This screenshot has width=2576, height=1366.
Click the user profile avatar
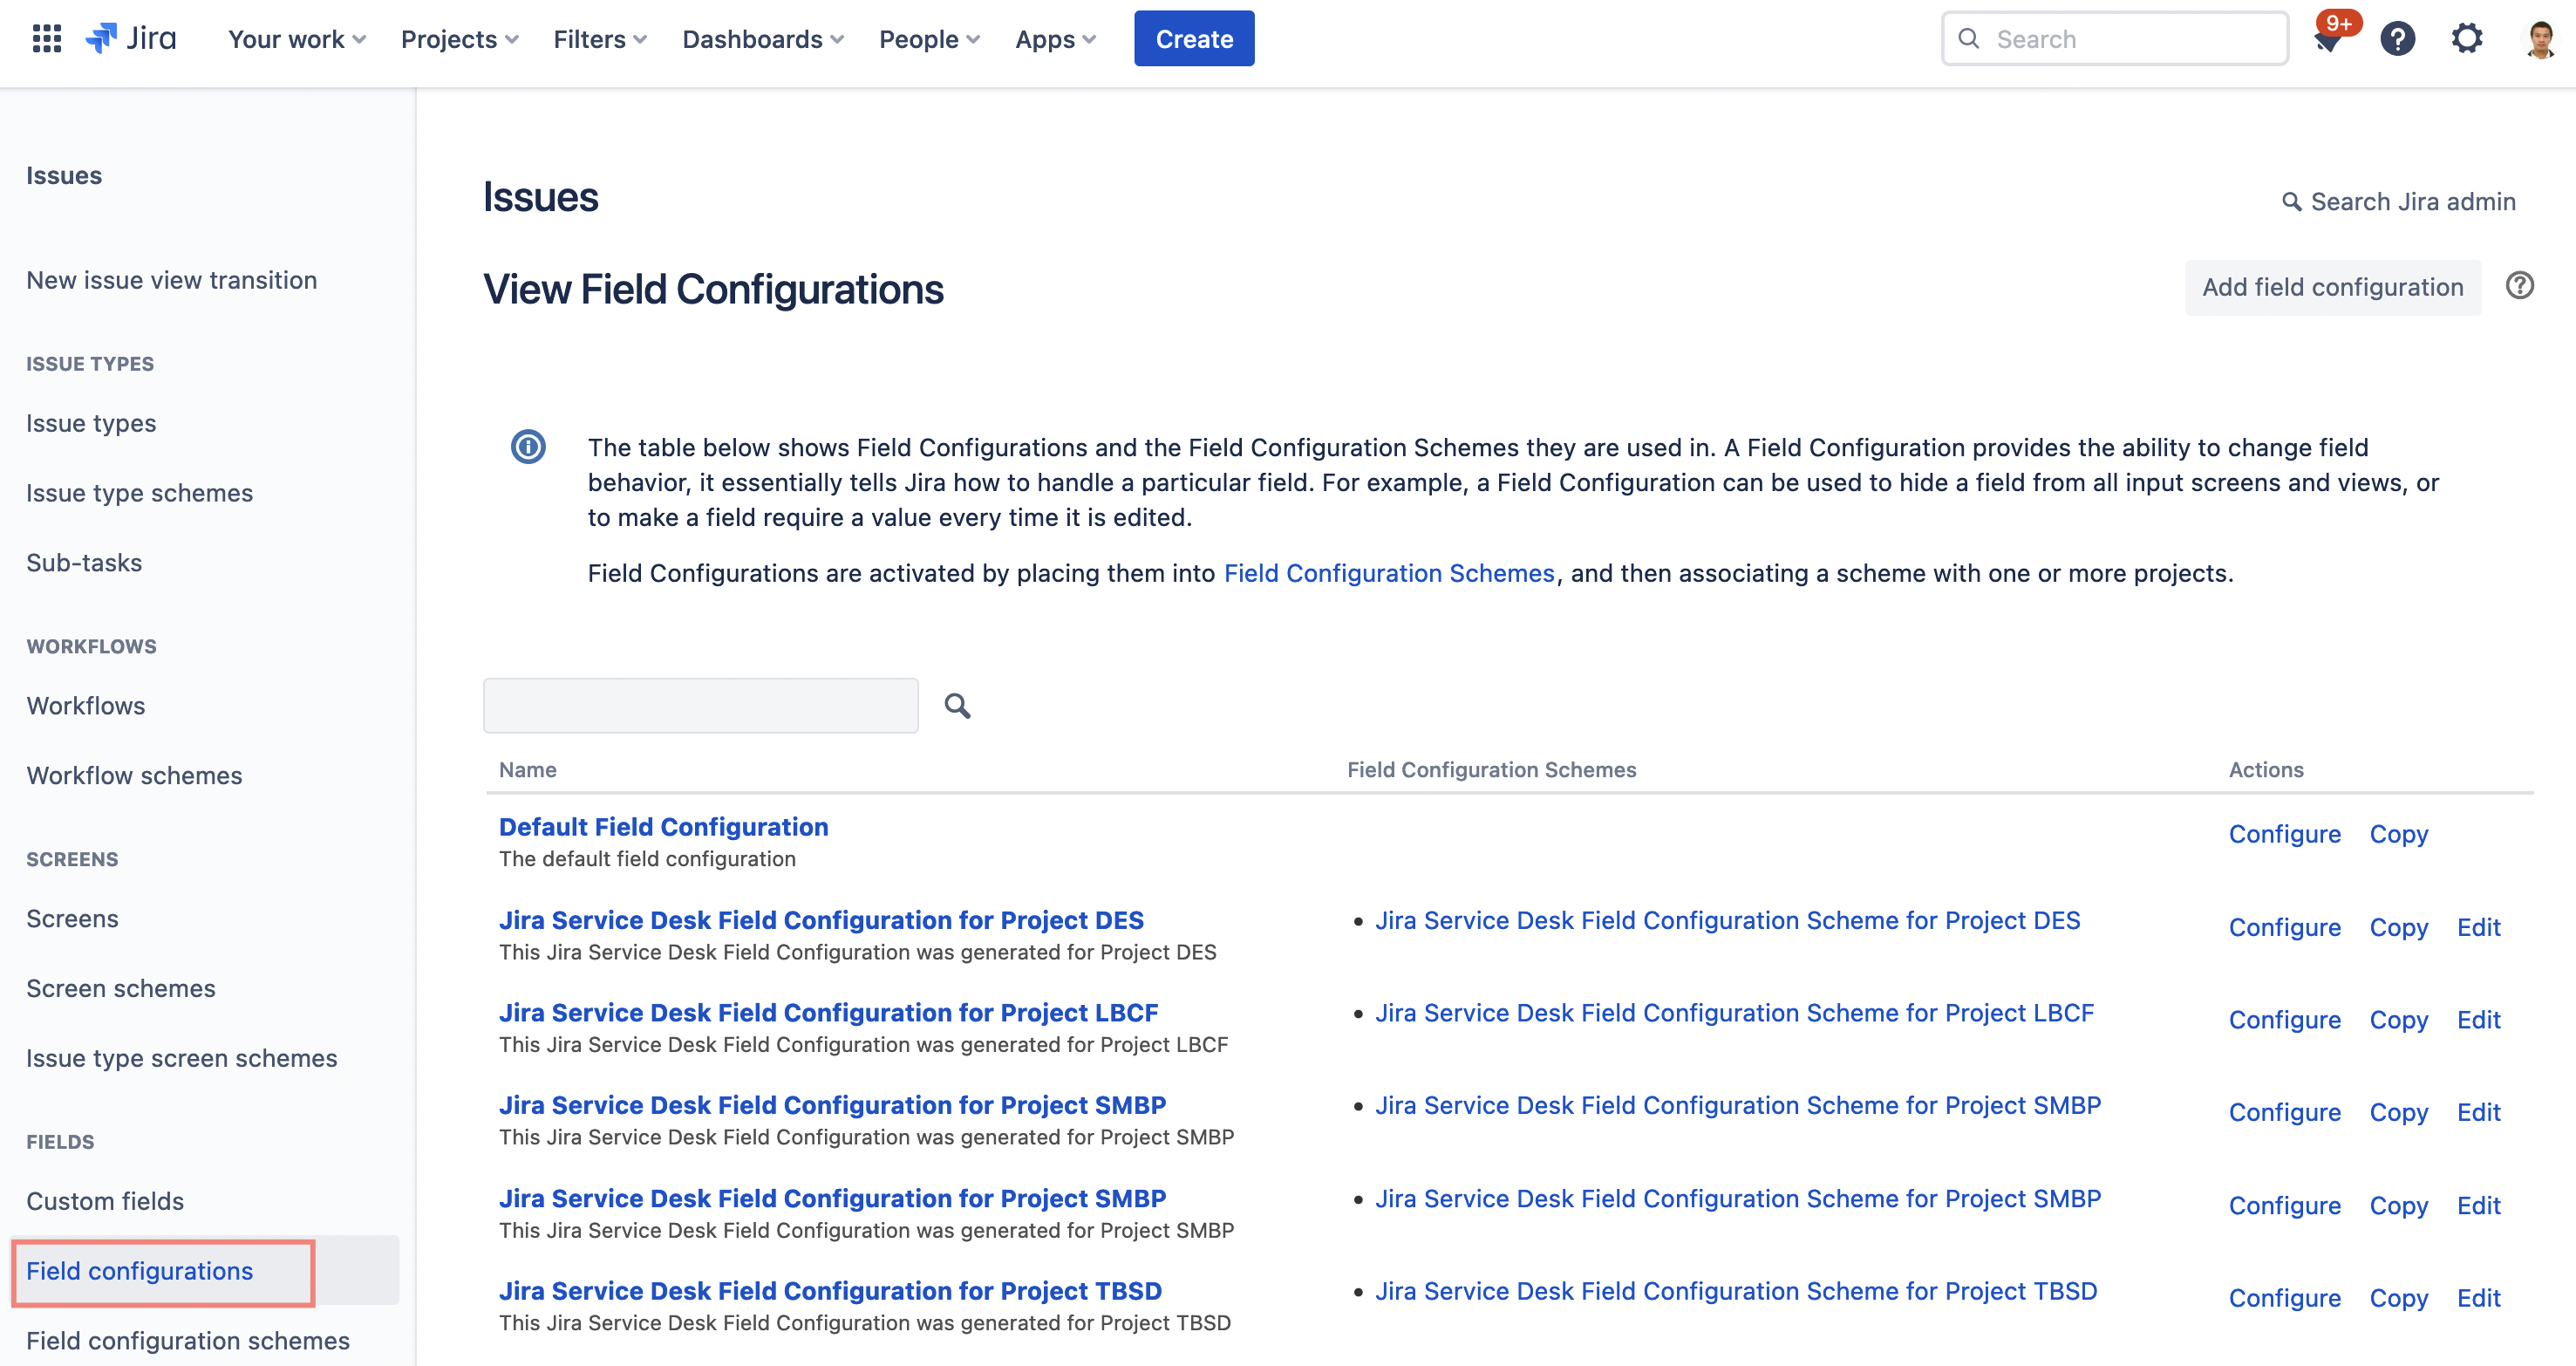point(2539,39)
